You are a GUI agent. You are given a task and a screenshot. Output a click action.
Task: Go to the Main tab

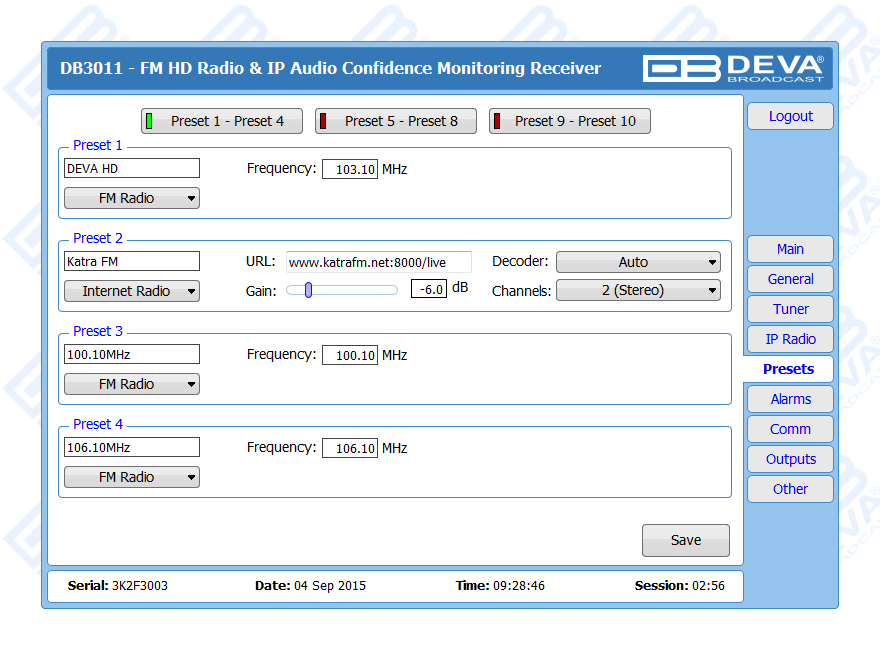coord(790,249)
